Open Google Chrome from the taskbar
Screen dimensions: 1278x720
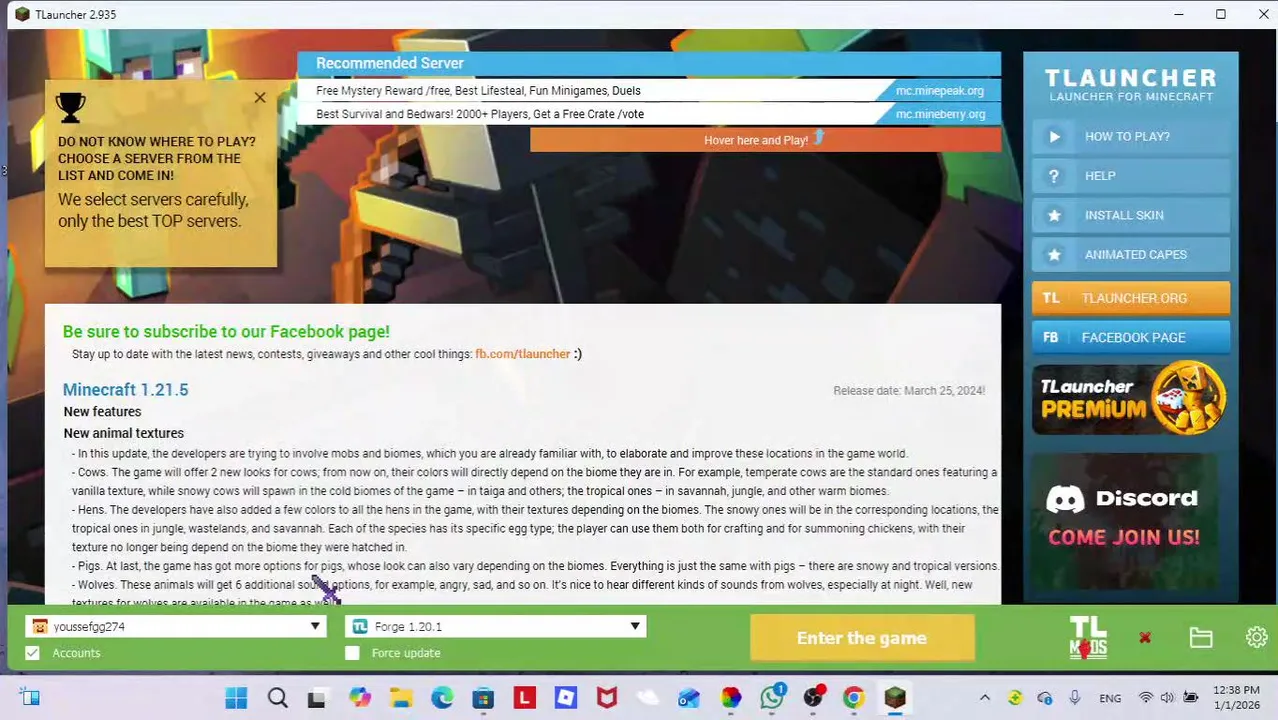click(853, 698)
